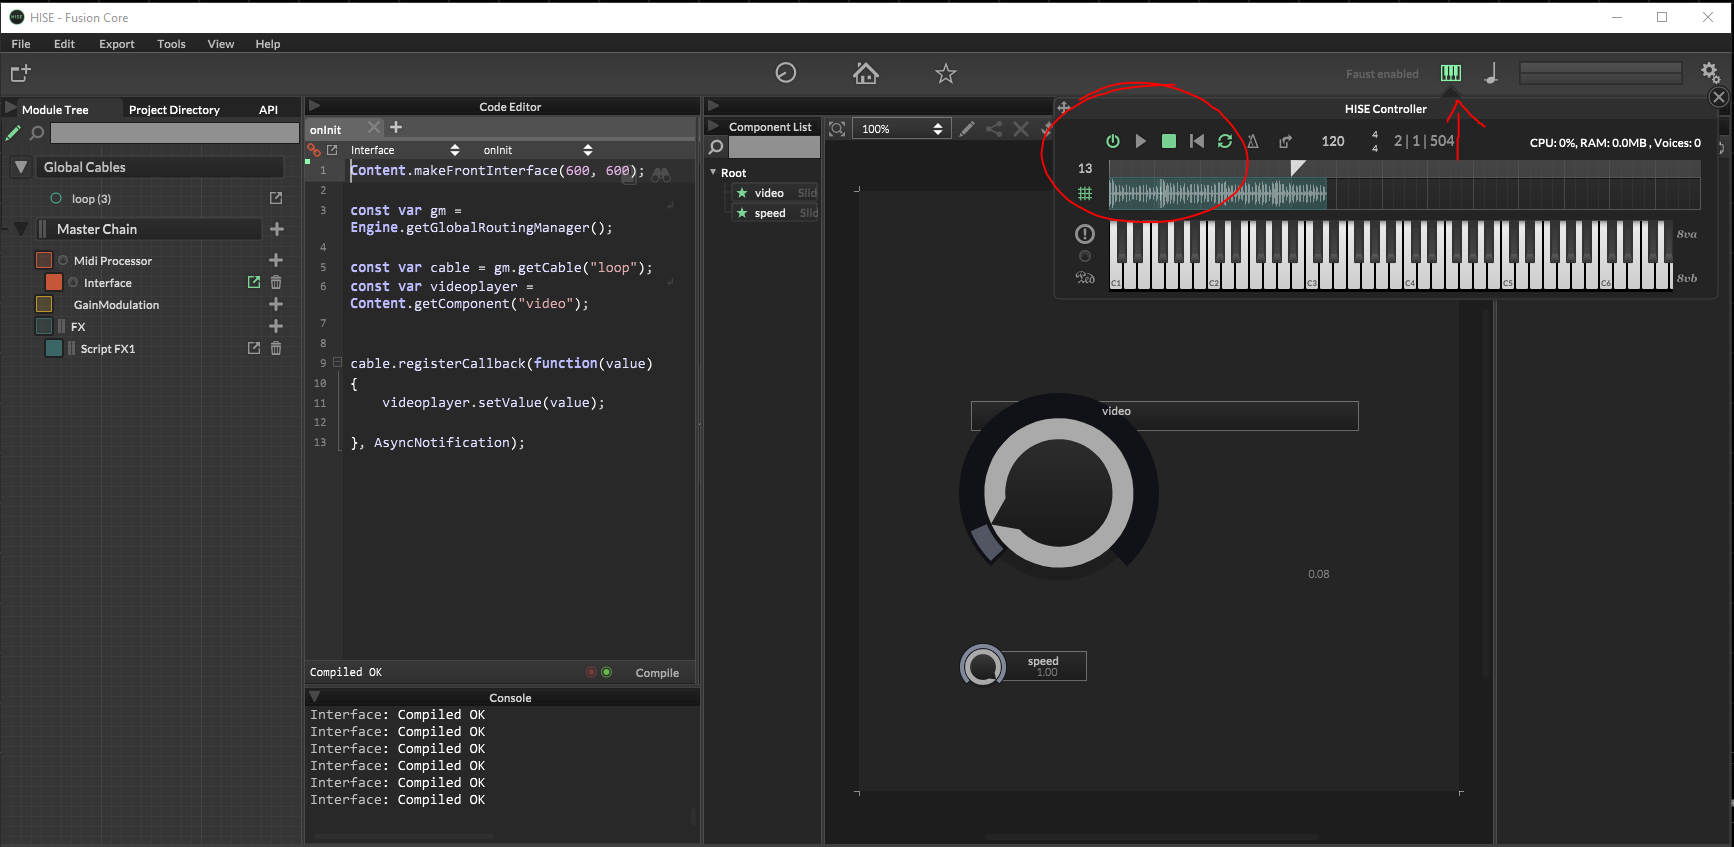Image resolution: width=1734 pixels, height=847 pixels.
Task: Open the 100% zoom dropdown
Action: pyautogui.click(x=902, y=128)
